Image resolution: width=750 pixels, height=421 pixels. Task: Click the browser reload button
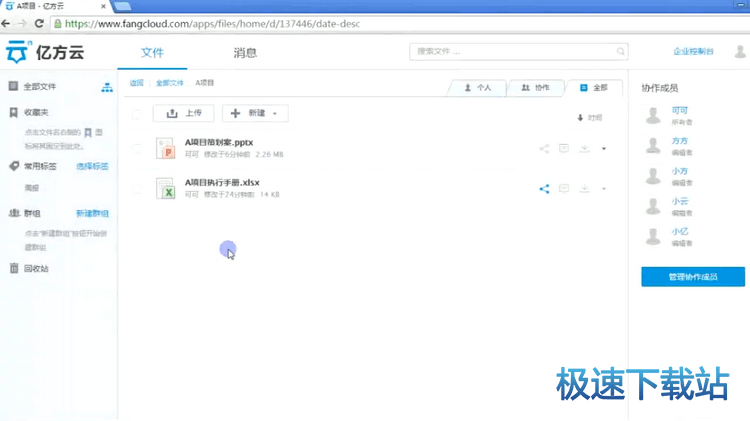(40, 23)
